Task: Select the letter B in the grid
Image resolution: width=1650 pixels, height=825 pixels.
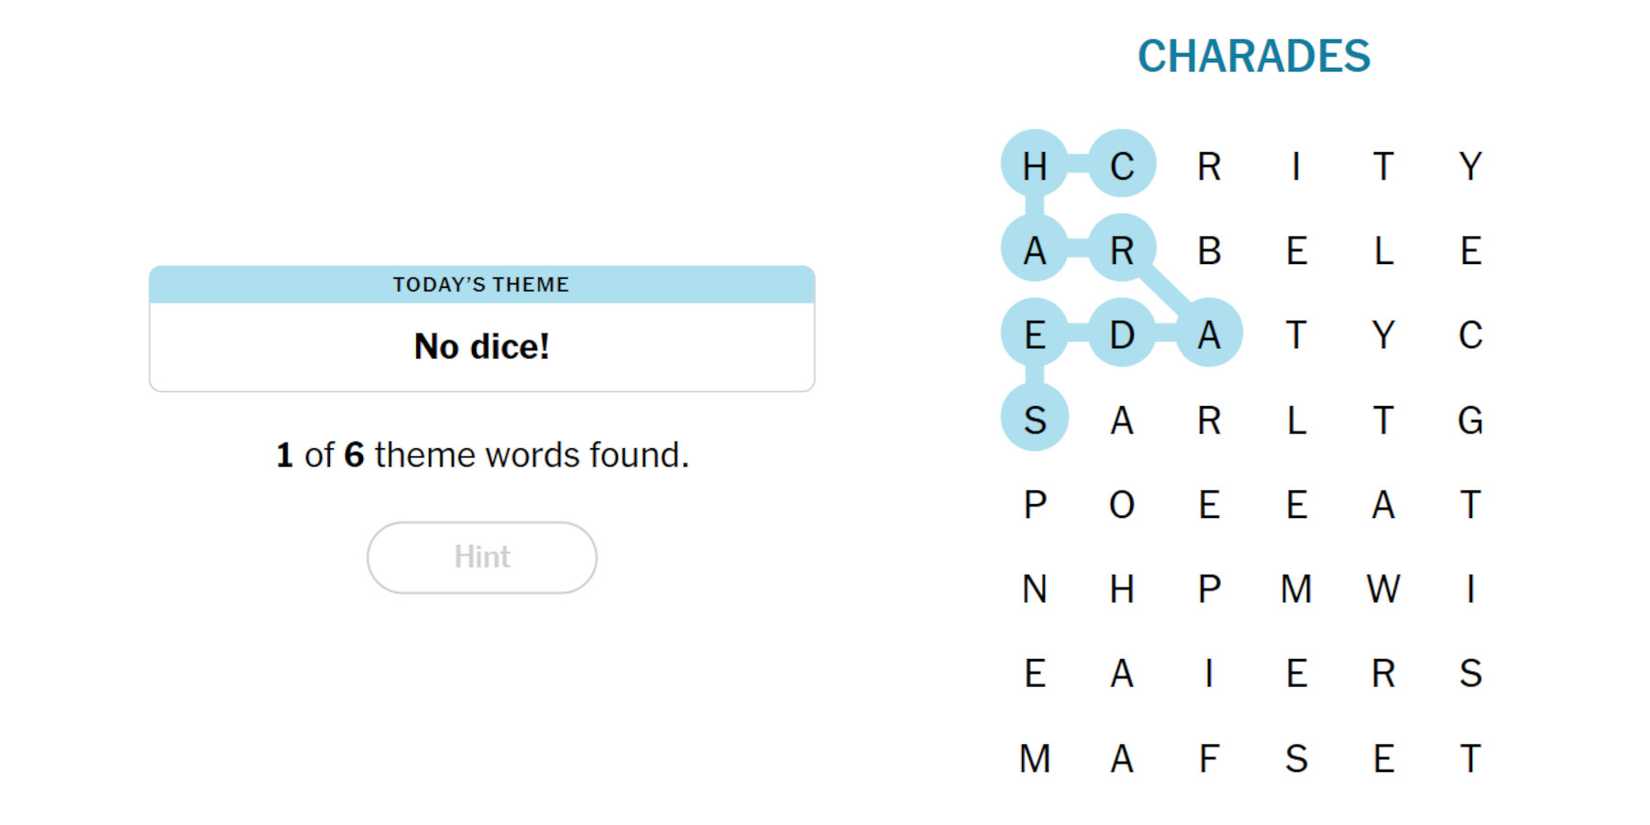Action: [1208, 249]
